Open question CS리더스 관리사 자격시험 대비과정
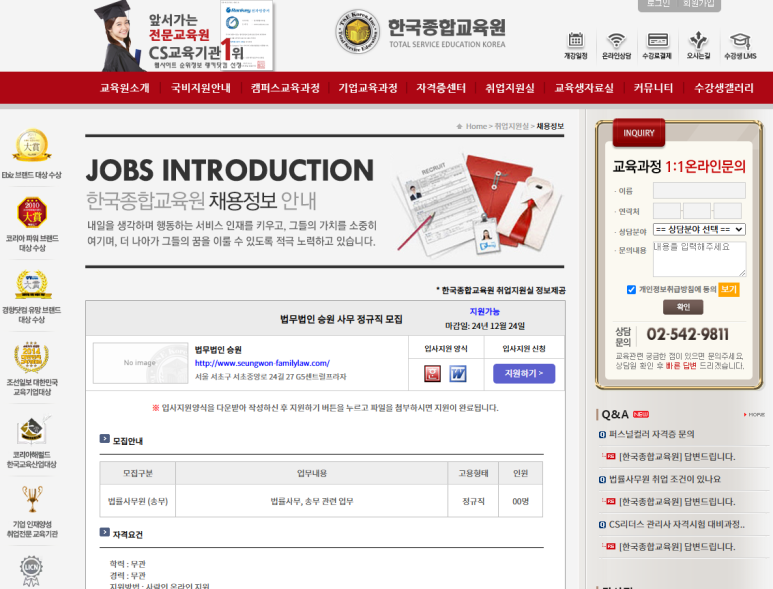Screen dimensions: 773x589 click(676, 524)
